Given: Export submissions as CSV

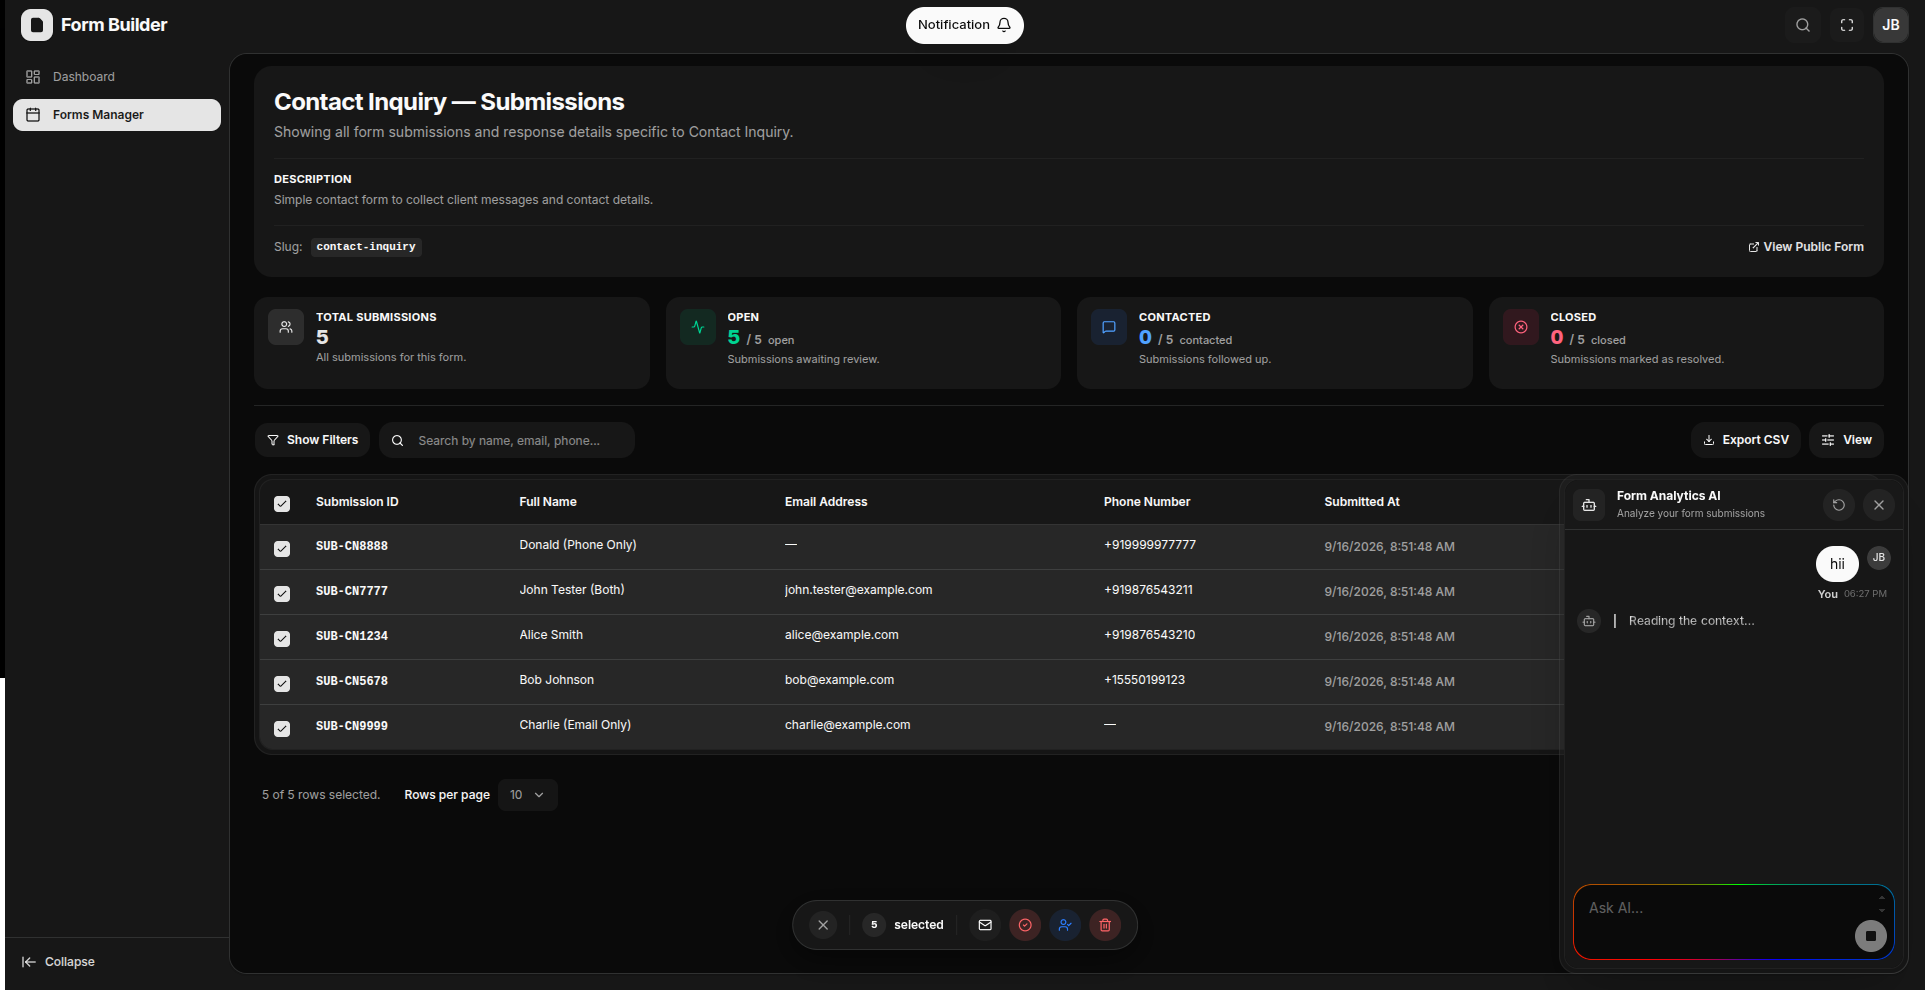Looking at the screenshot, I should click(1746, 440).
